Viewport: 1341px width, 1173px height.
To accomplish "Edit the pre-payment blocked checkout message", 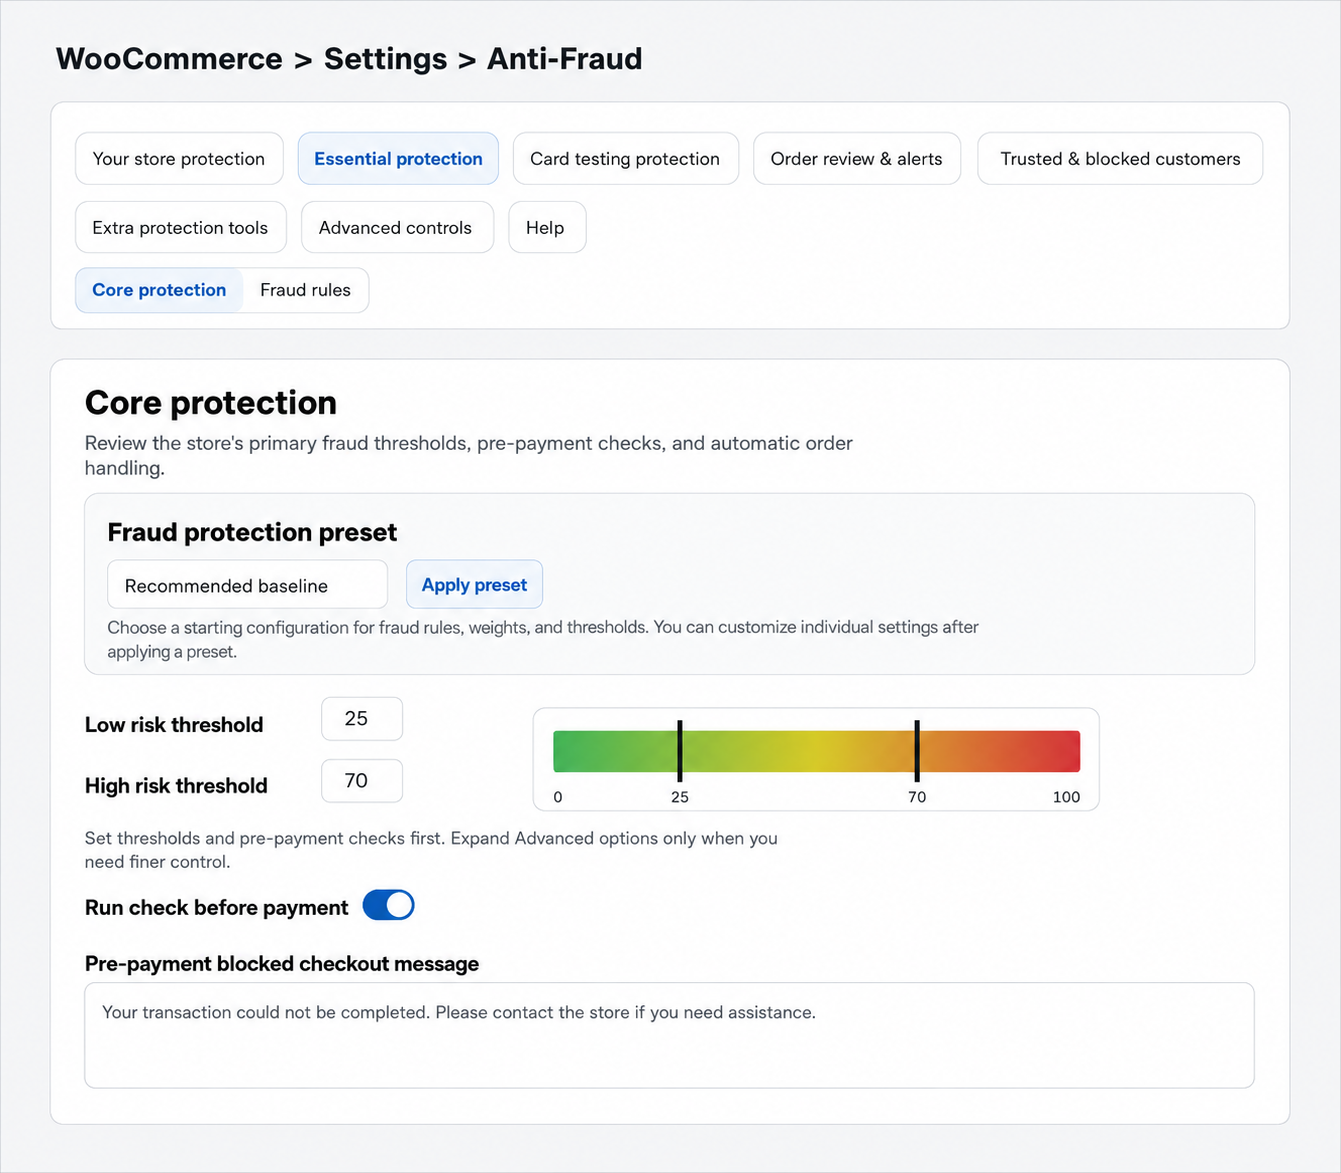I will pyautogui.click(x=669, y=1035).
